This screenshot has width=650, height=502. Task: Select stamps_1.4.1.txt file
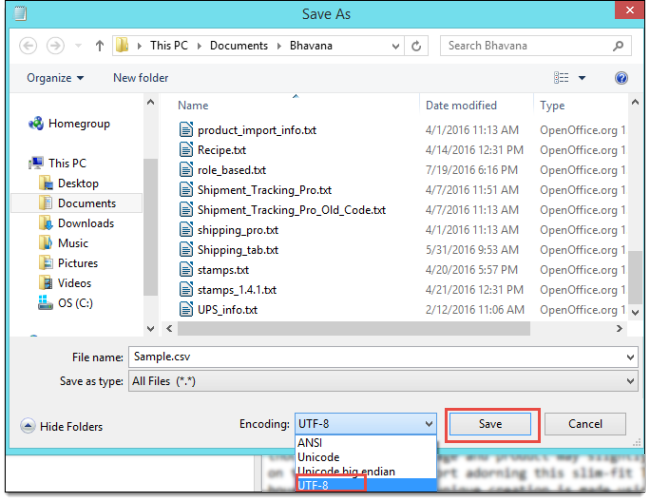coord(237,290)
